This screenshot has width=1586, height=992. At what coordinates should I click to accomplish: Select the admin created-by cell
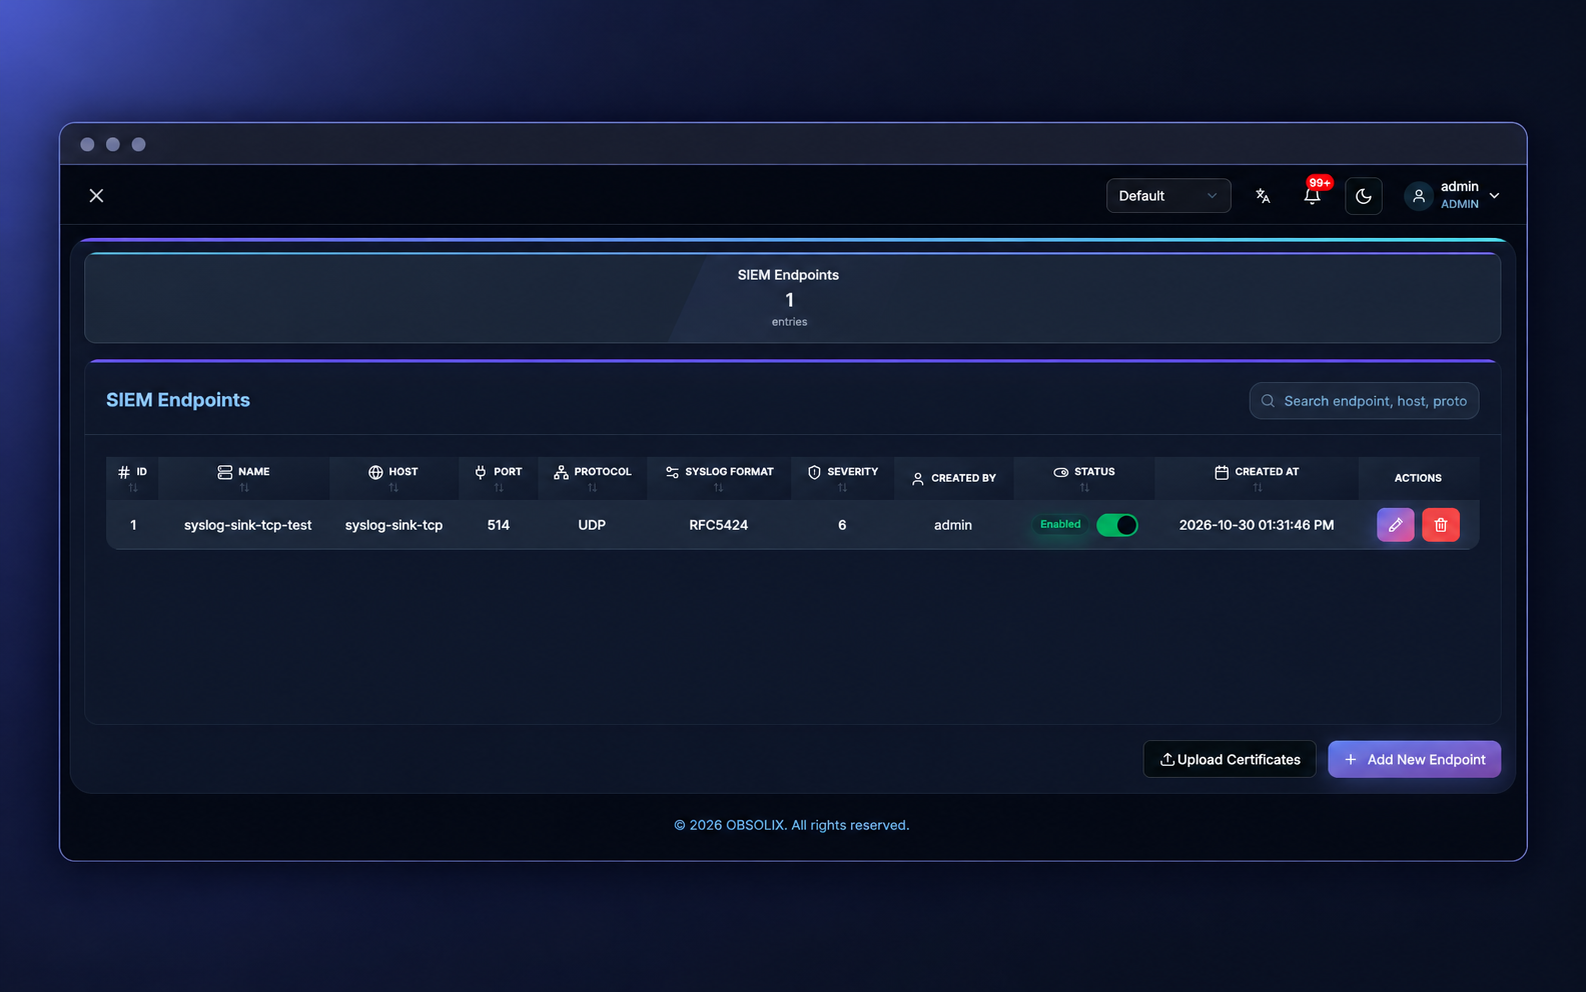coord(953,525)
